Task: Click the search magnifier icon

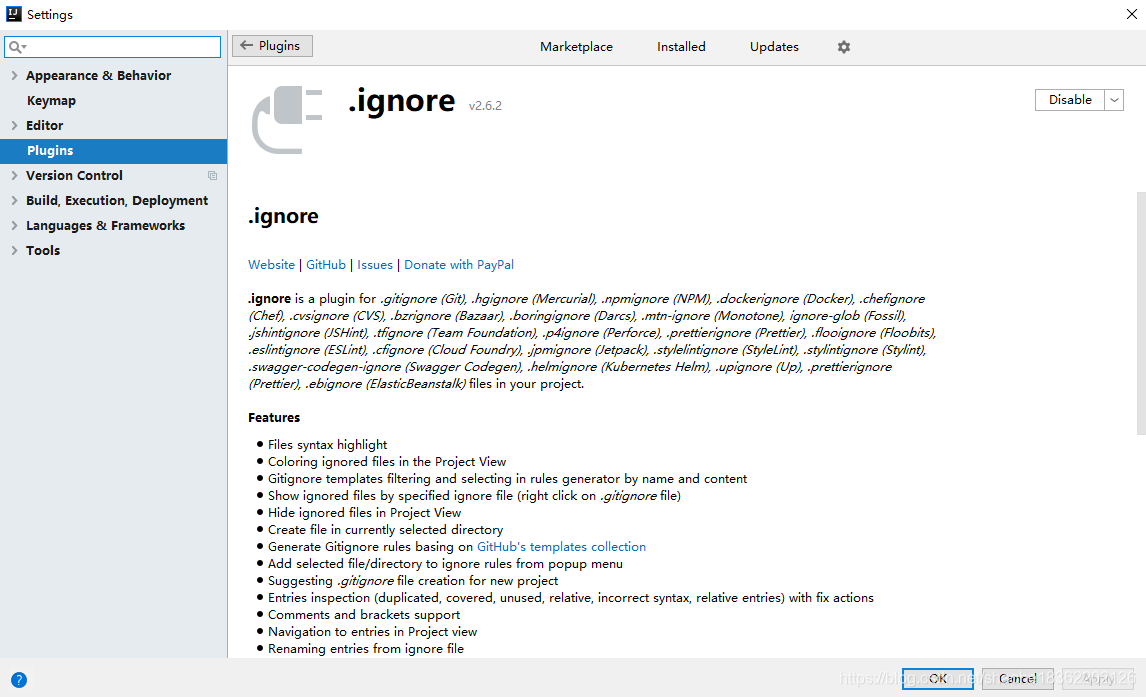Action: pos(17,47)
